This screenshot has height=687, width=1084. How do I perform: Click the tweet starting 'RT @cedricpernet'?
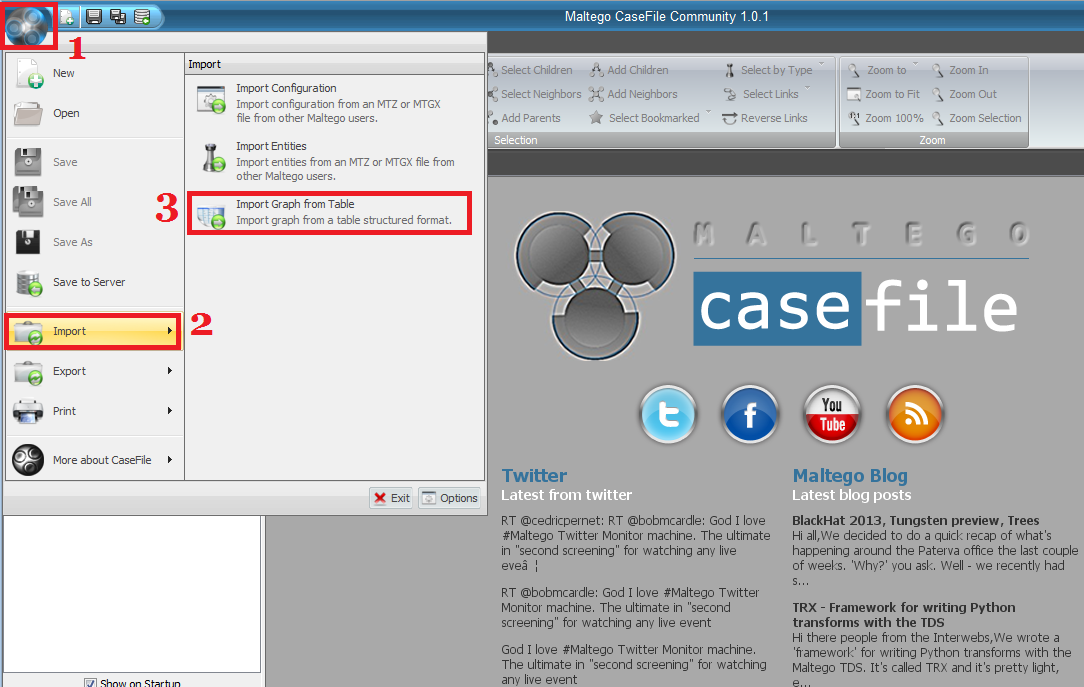click(x=636, y=543)
